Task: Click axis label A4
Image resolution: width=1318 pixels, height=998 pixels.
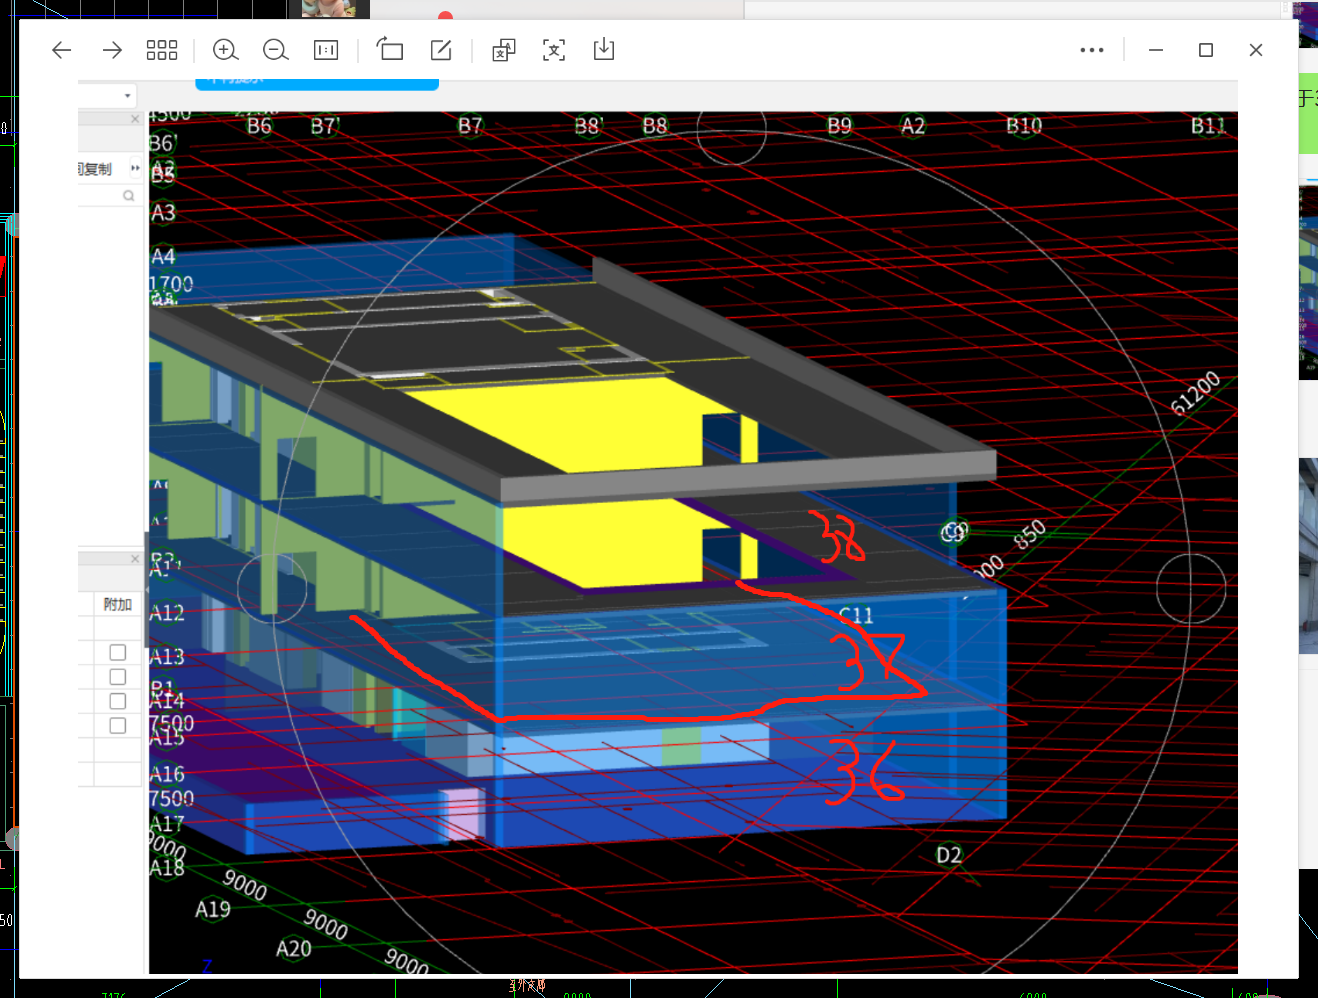Action: pyautogui.click(x=163, y=257)
